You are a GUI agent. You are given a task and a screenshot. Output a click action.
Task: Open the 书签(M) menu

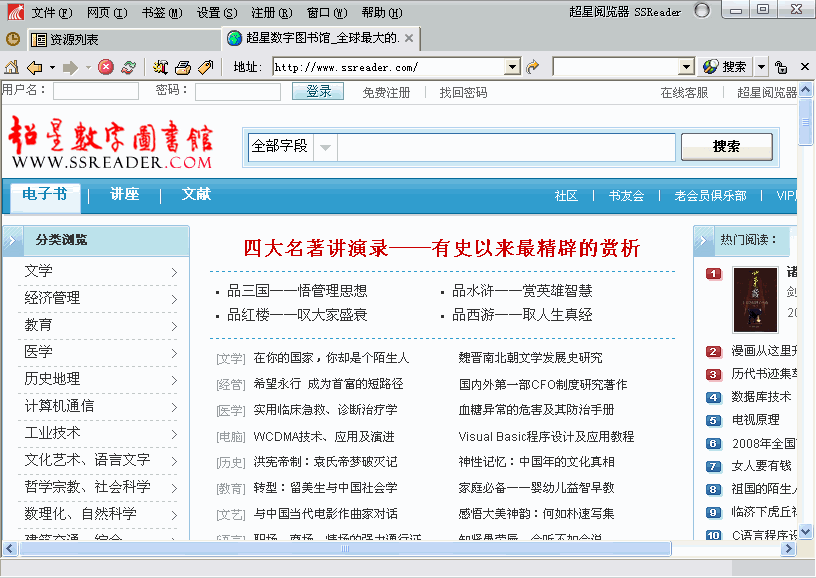pos(162,12)
